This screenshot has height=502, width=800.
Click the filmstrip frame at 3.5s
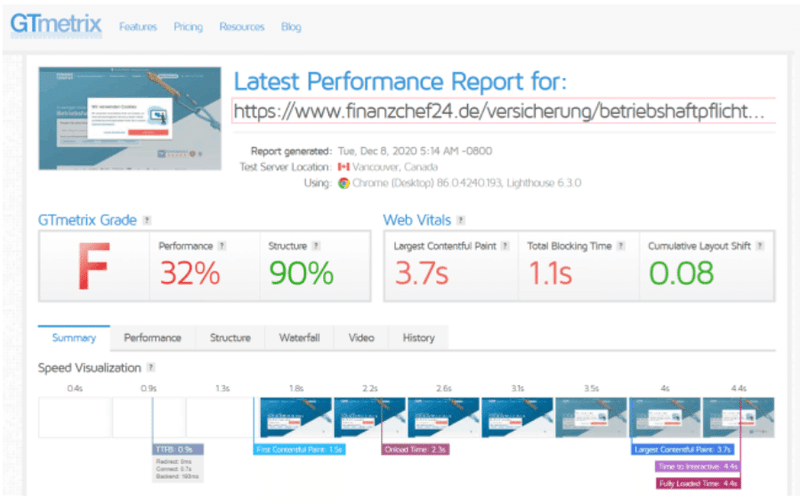[x=591, y=417]
